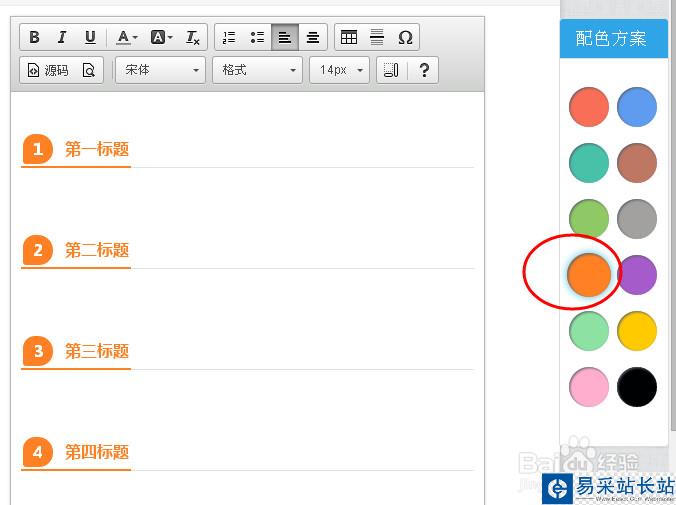Open the 格式 format dropdown
676x505 pixels.
click(257, 70)
